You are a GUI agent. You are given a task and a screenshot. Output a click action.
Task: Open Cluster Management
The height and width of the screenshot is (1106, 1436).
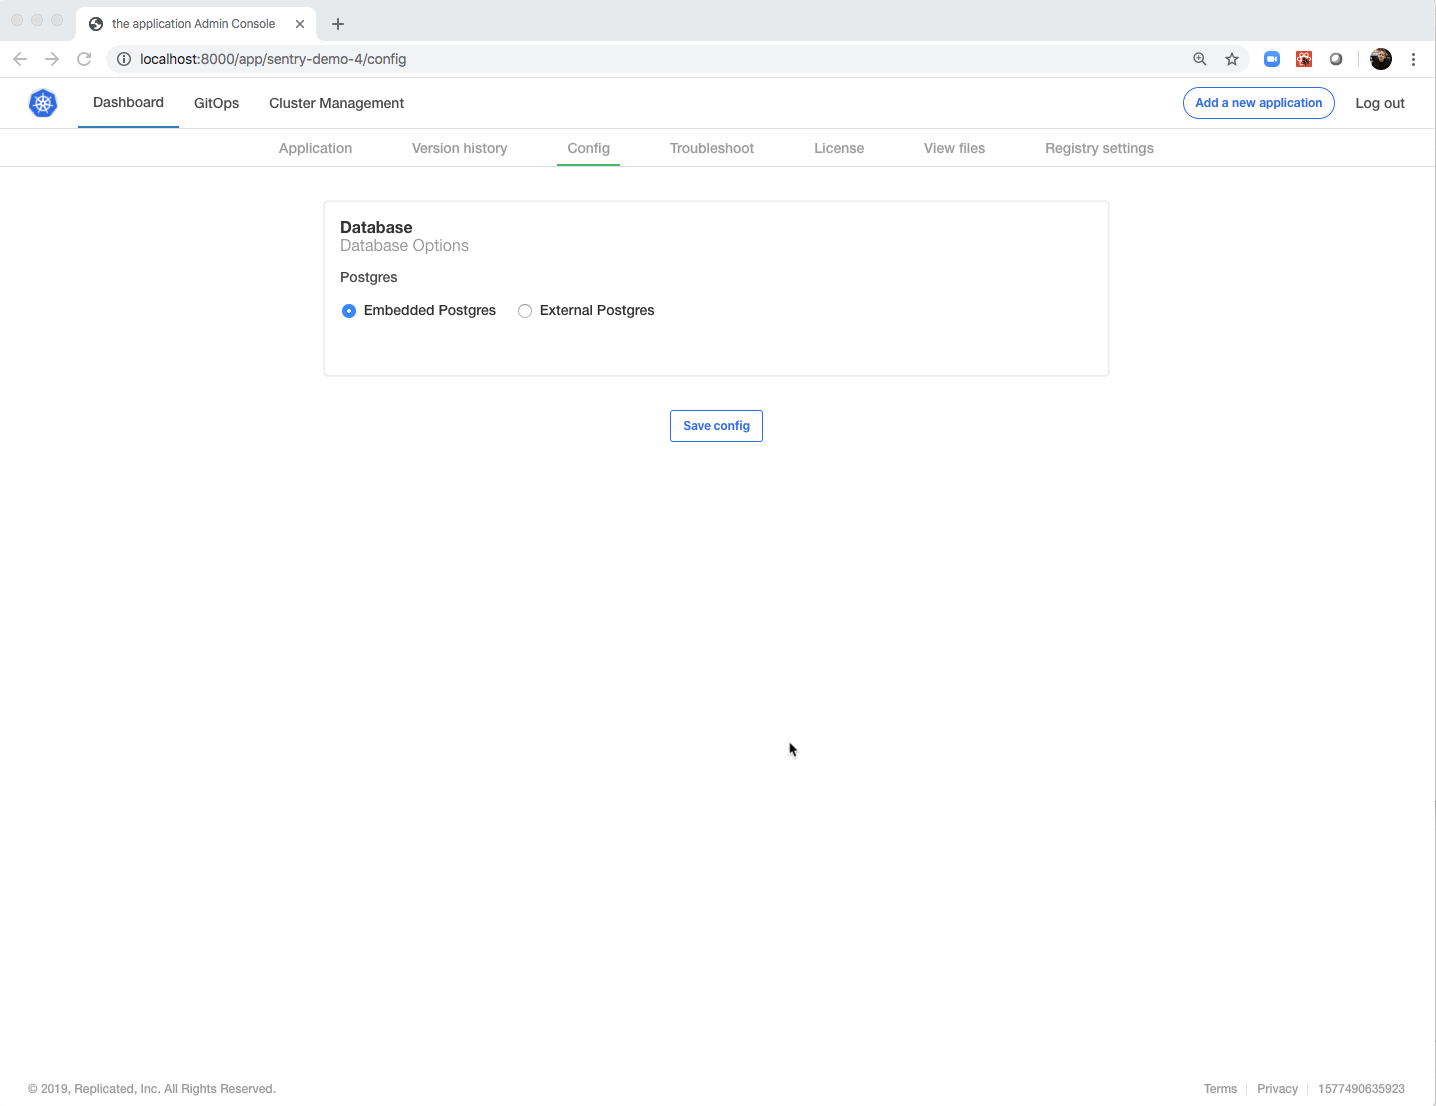pos(336,102)
